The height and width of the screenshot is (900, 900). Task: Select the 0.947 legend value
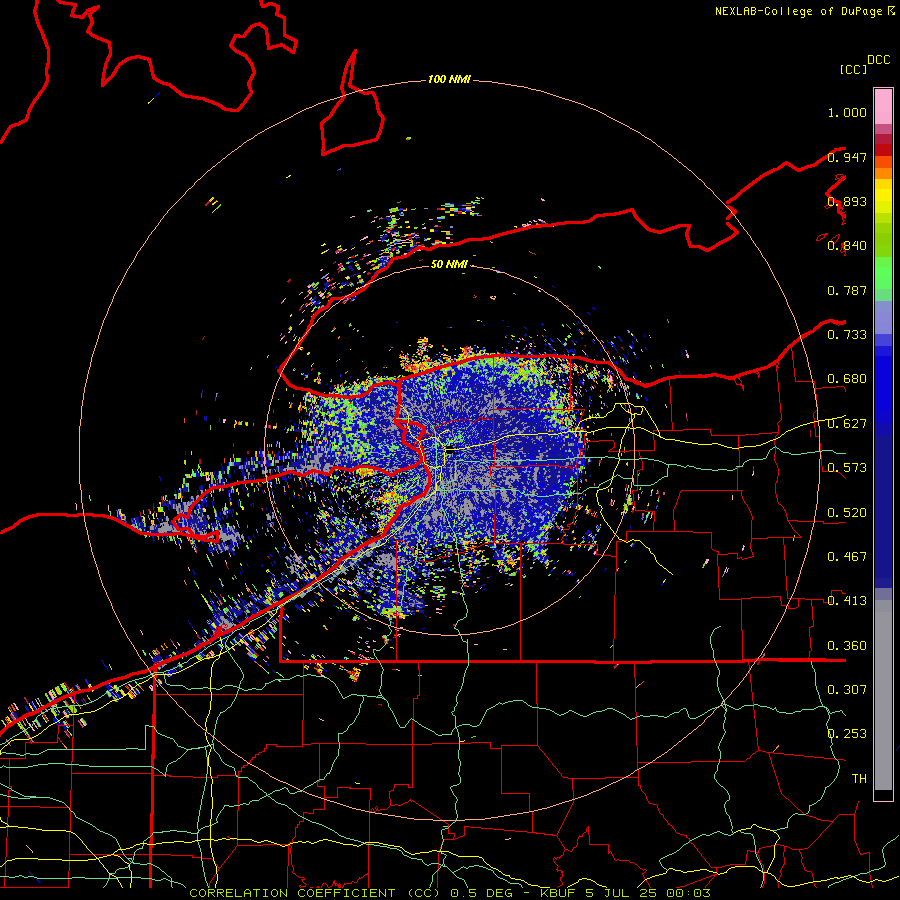[847, 157]
